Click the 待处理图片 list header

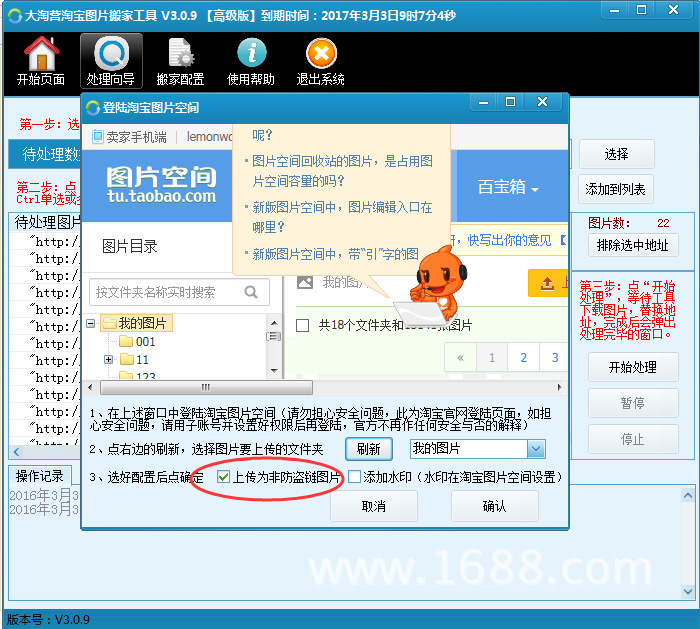click(x=45, y=221)
